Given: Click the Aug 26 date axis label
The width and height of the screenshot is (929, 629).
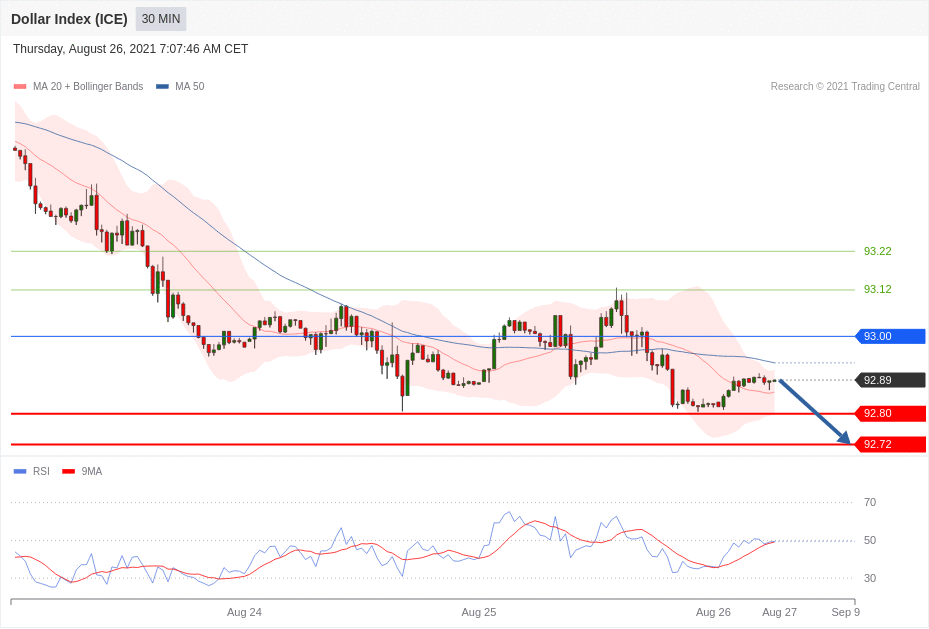Looking at the screenshot, I should point(713,612).
